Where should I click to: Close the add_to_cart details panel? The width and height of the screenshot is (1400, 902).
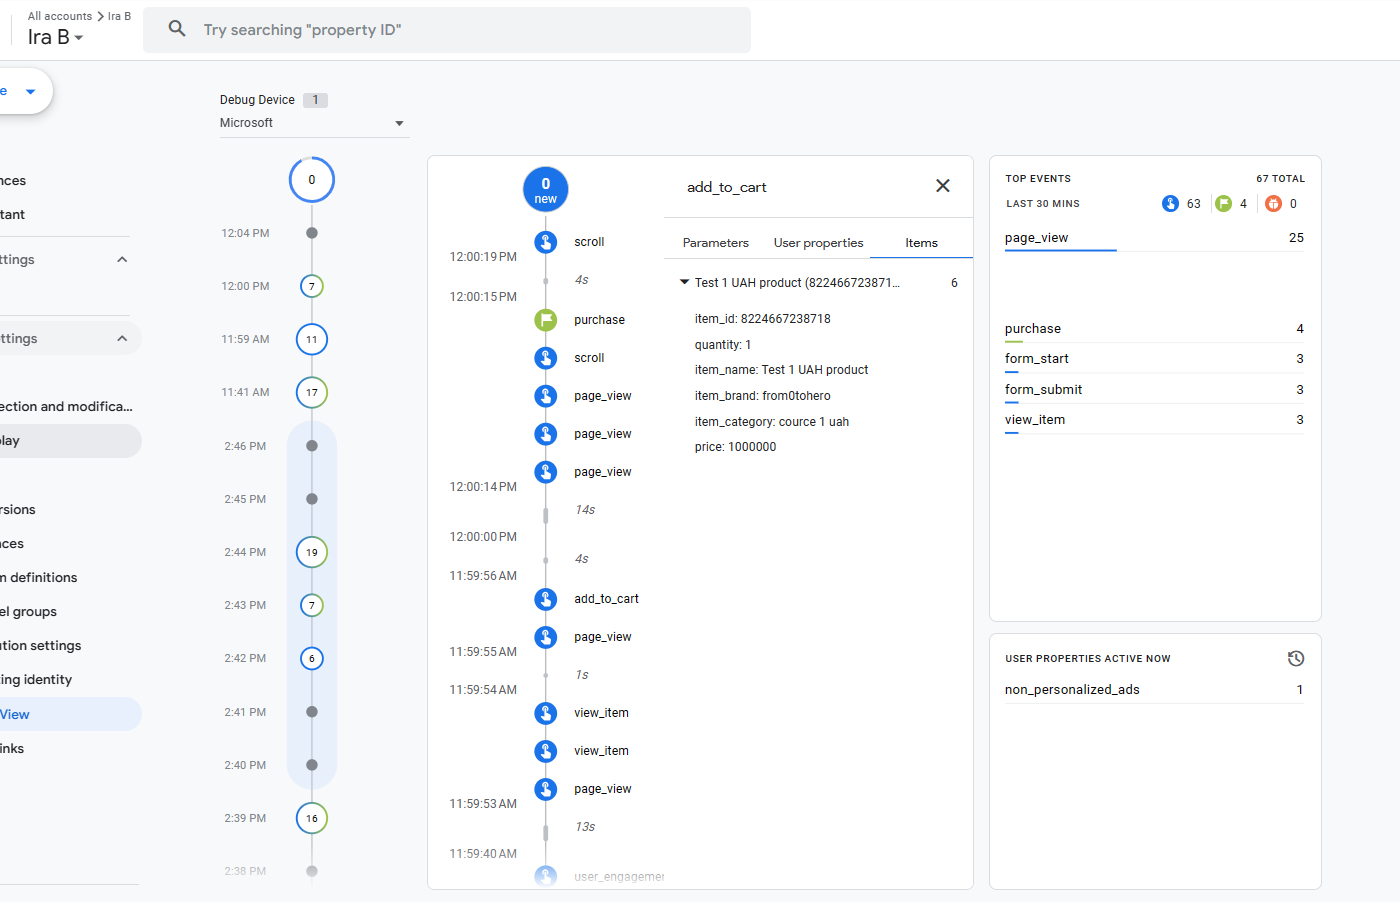(x=942, y=186)
